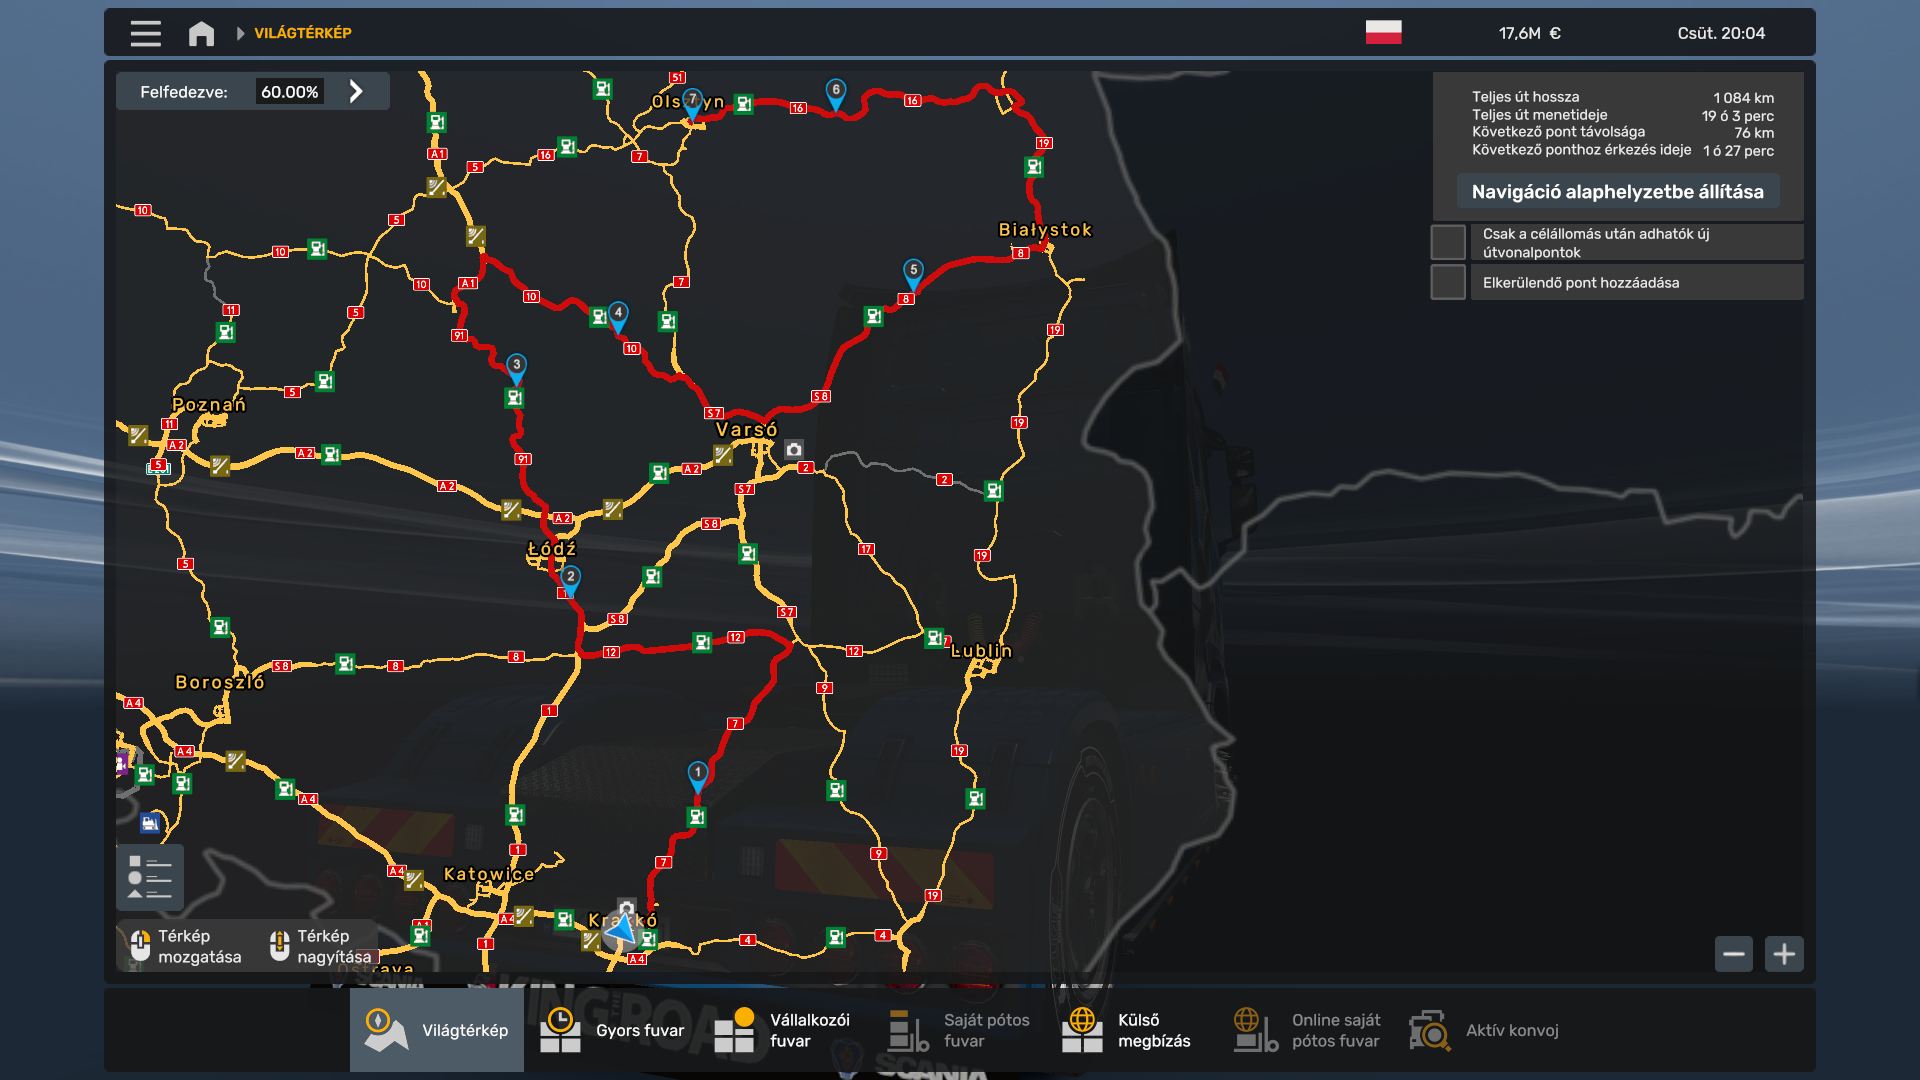Click the 60.00% discovered percentage field
Image resolution: width=1920 pixels, height=1080 pixels.
(x=291, y=90)
